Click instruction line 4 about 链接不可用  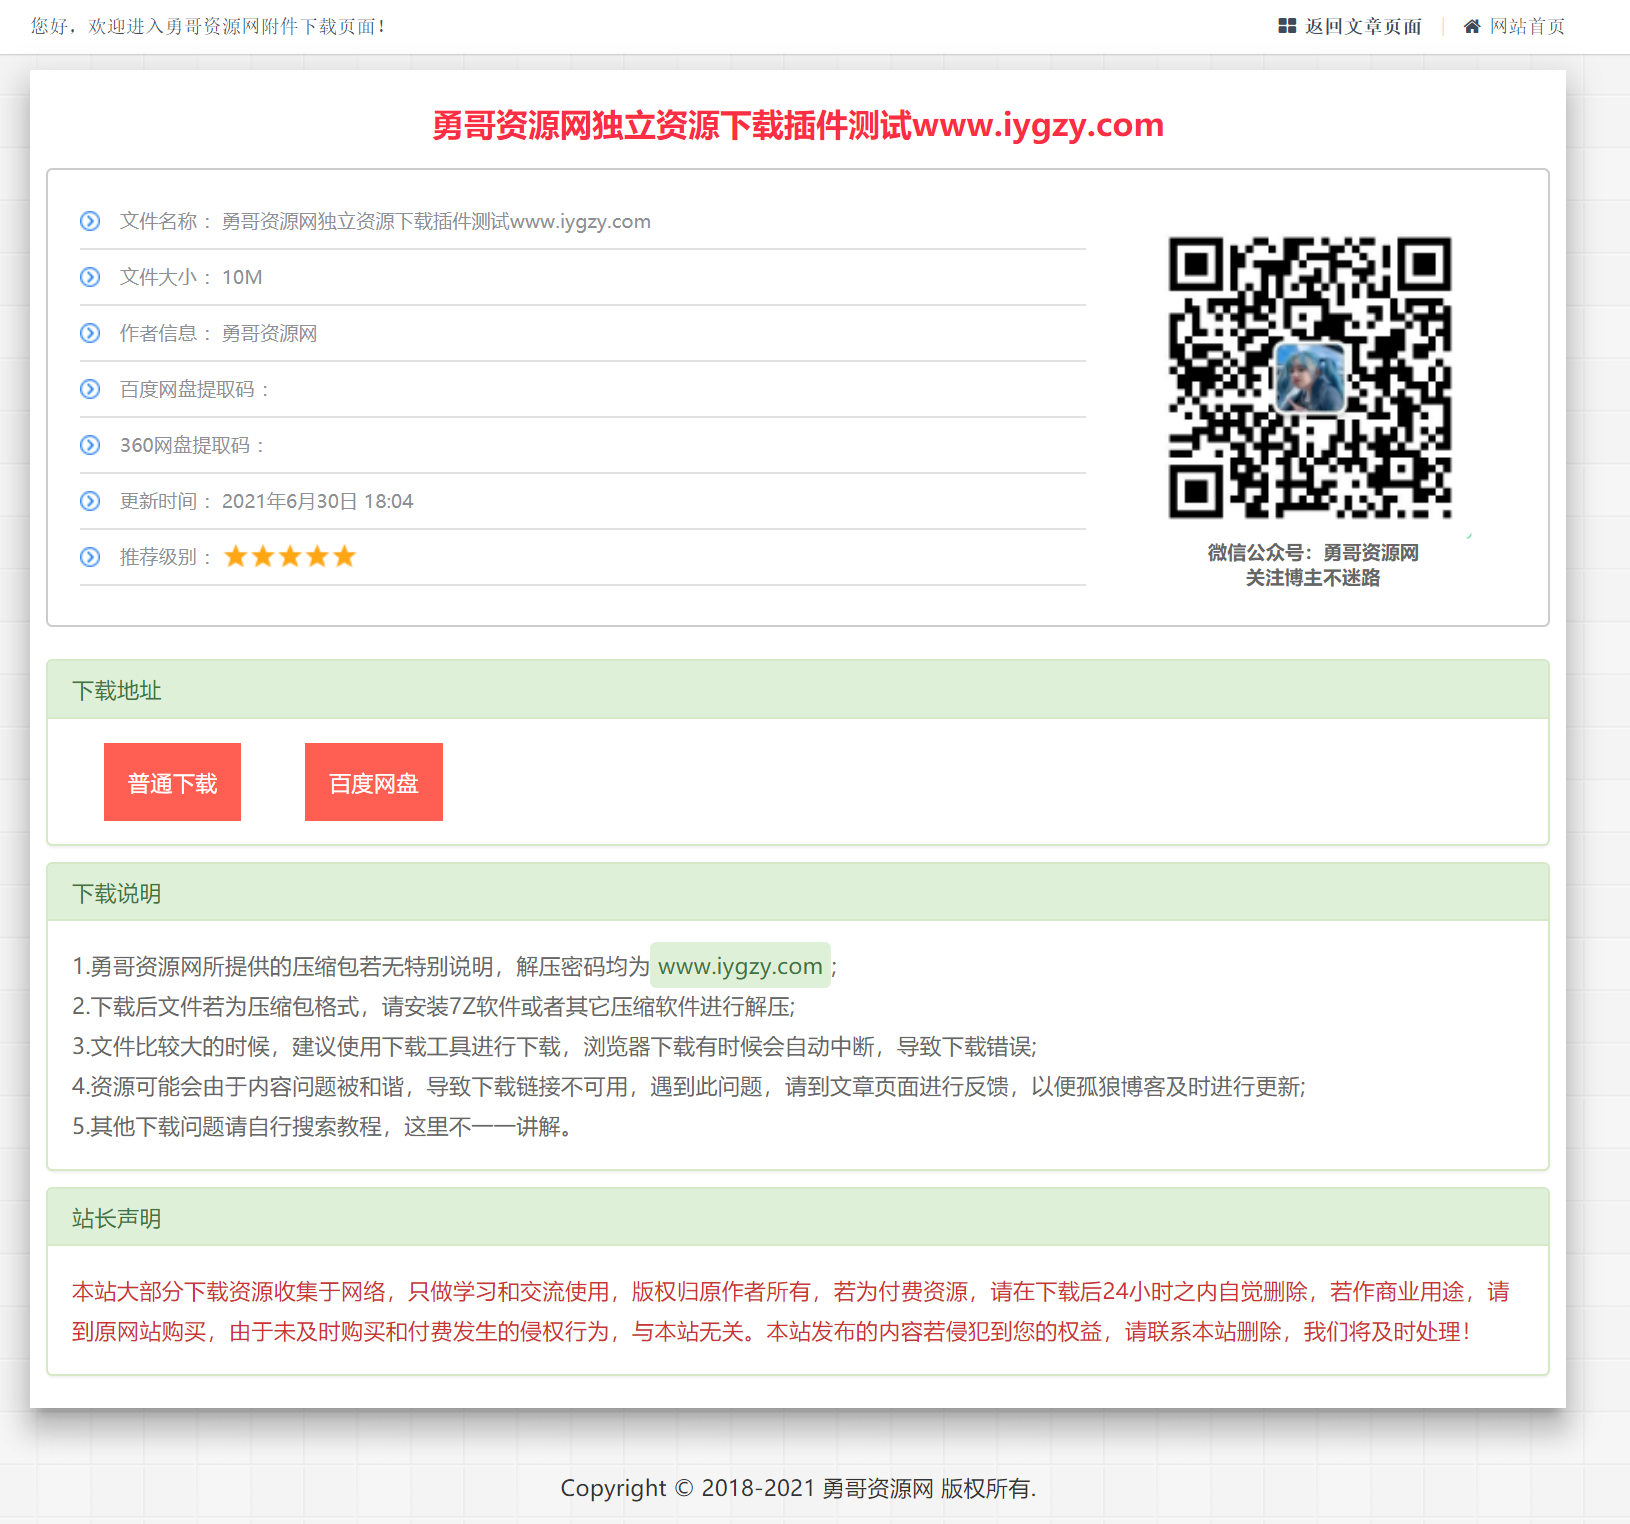[x=689, y=1086]
